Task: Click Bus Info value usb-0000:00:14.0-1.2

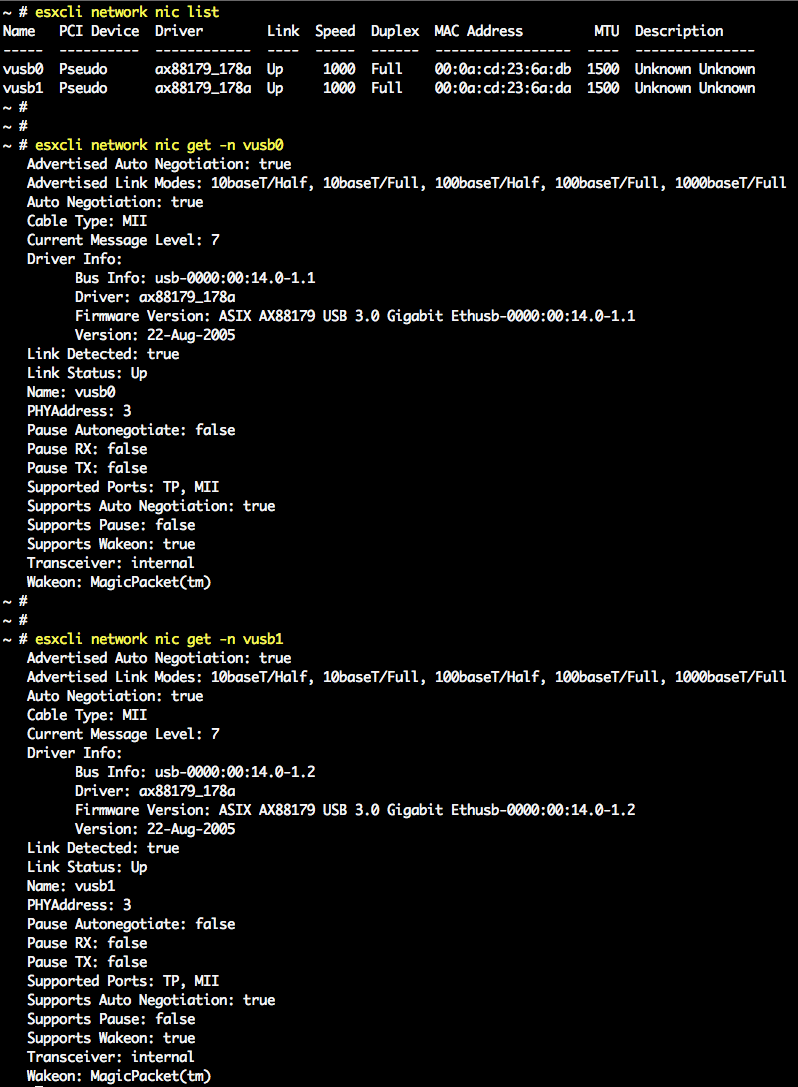Action: (235, 772)
